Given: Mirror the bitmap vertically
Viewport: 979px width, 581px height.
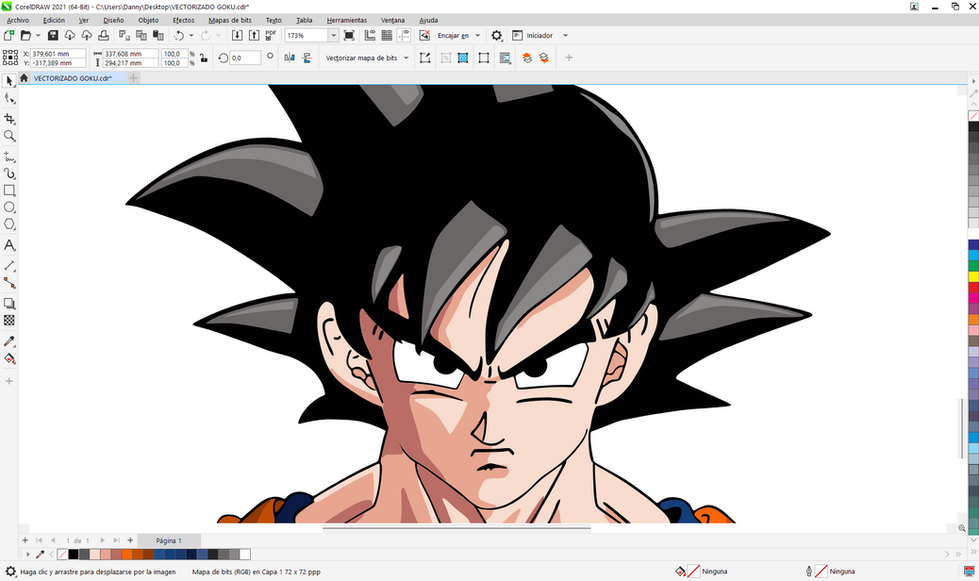Looking at the screenshot, I should [307, 58].
